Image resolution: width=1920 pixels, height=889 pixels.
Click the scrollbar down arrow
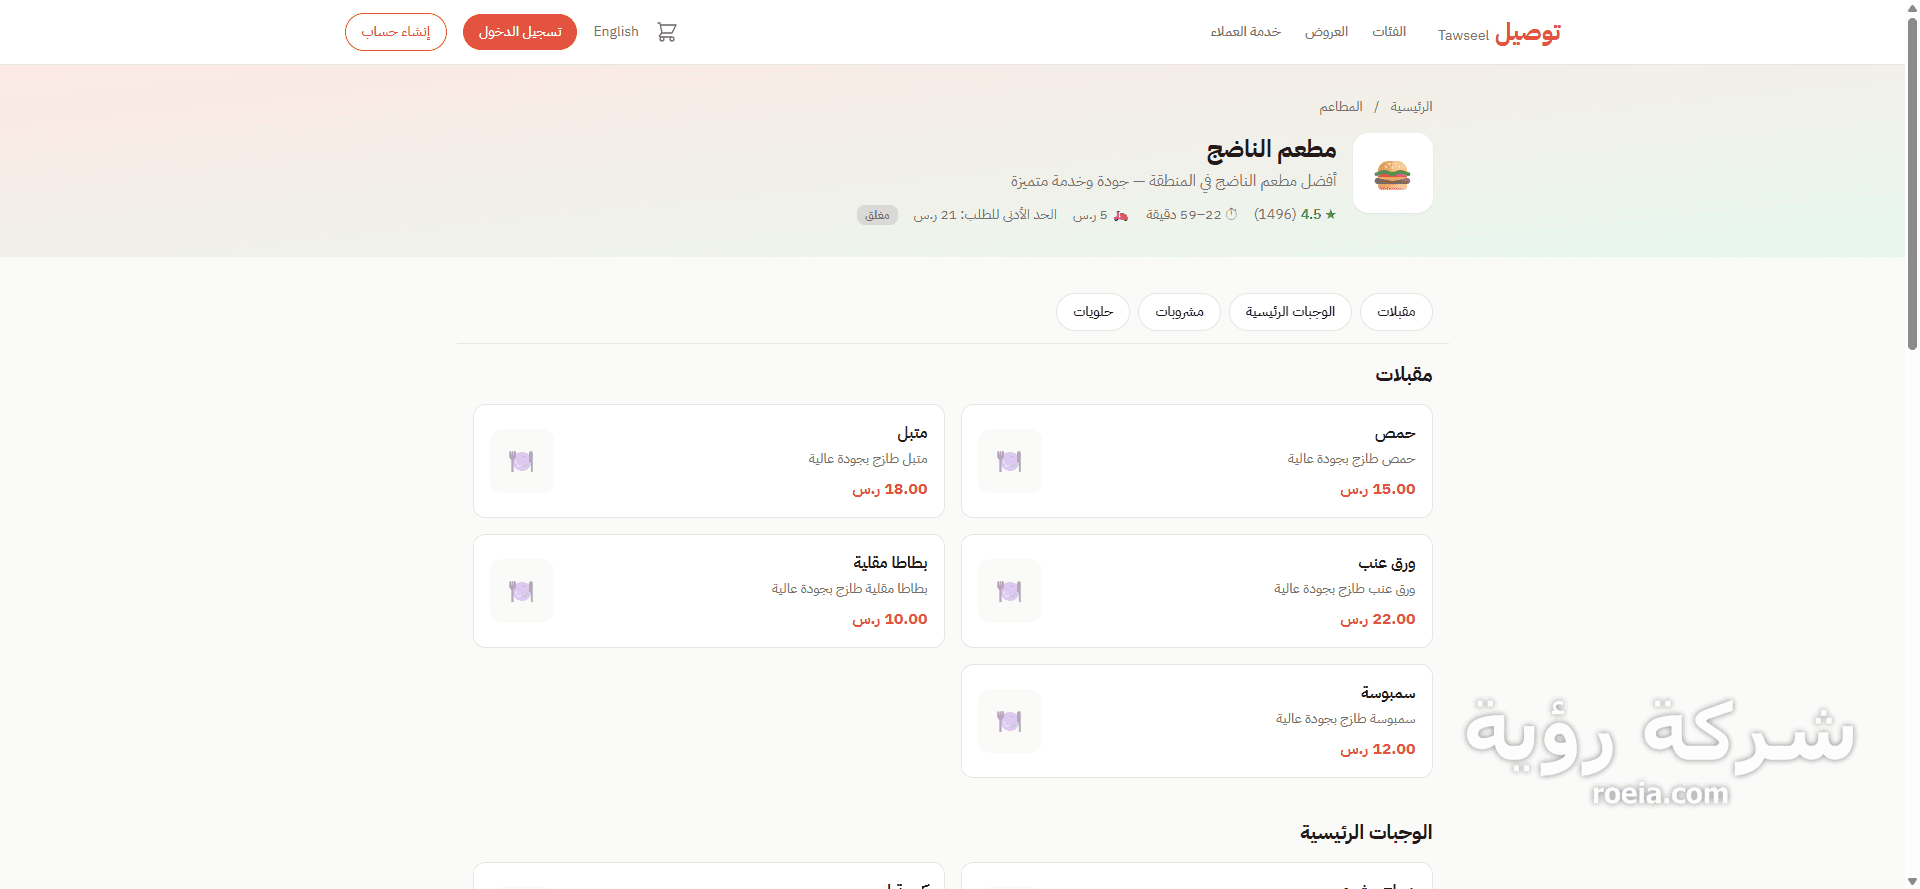(1912, 881)
